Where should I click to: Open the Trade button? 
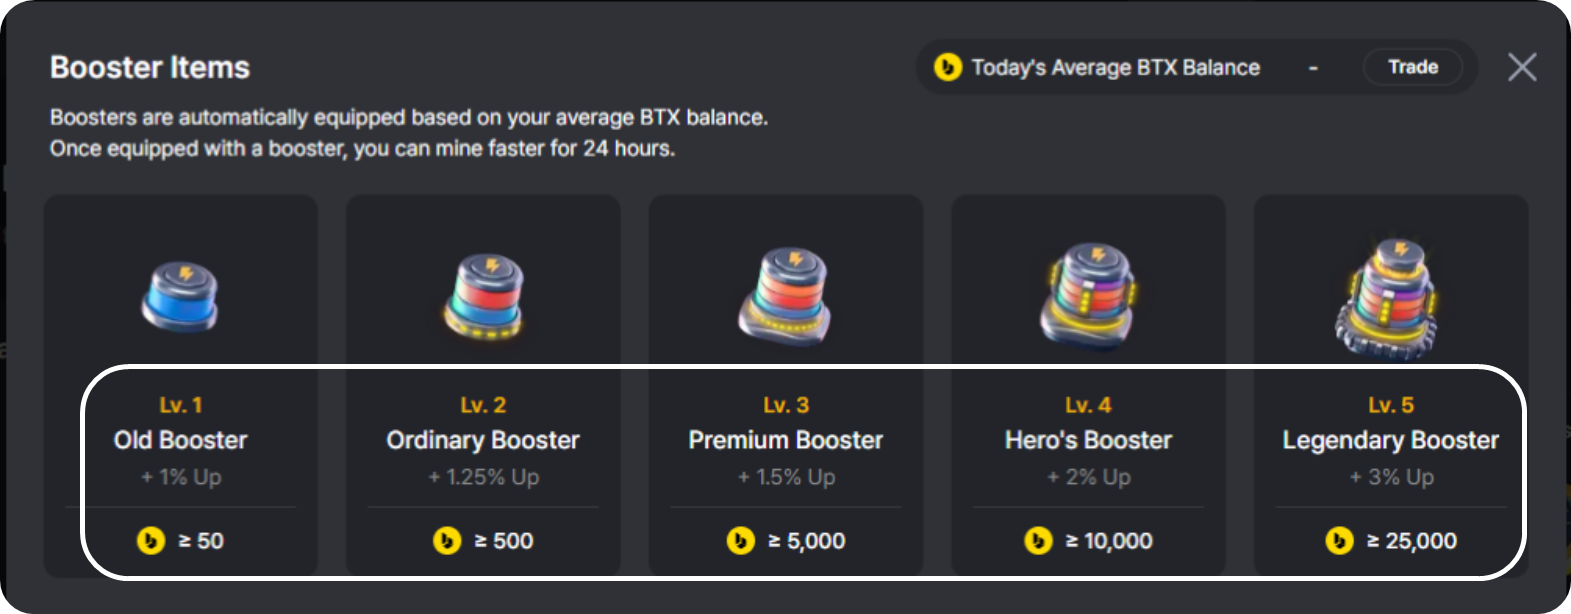1413,67
